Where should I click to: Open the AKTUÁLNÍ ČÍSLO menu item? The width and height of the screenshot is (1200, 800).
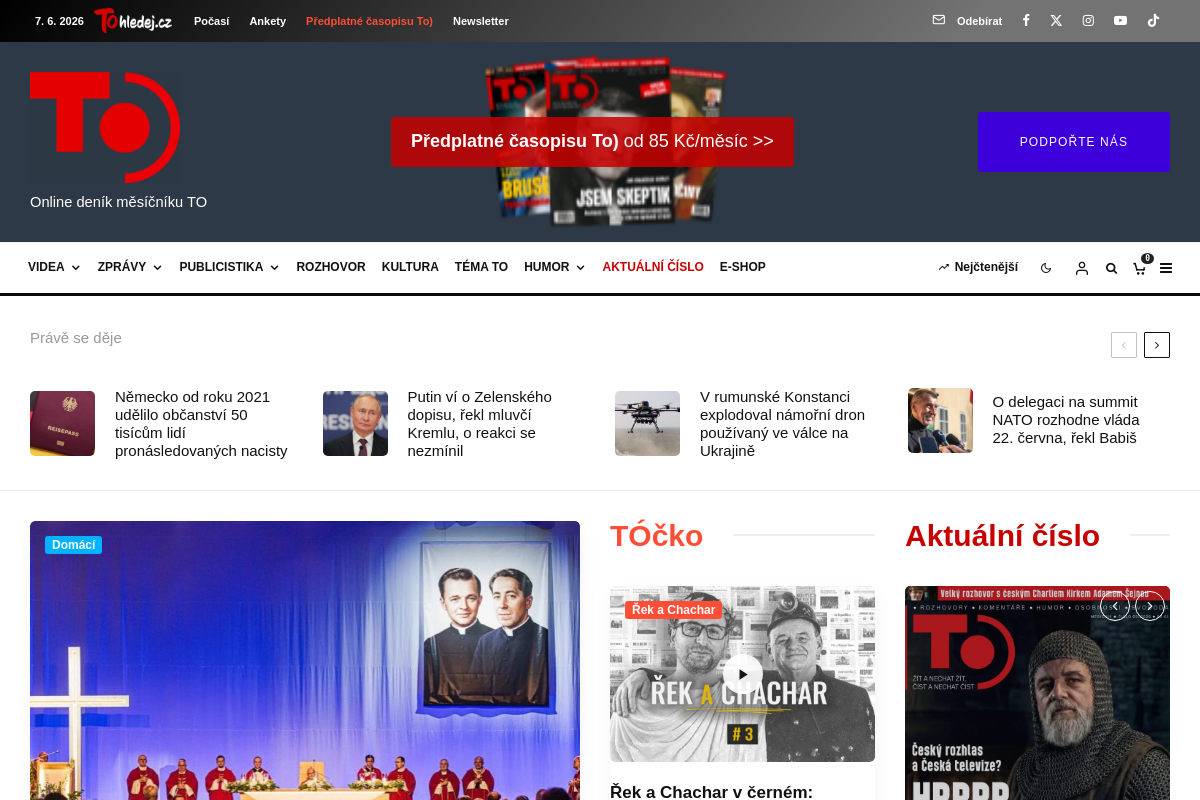tap(653, 267)
